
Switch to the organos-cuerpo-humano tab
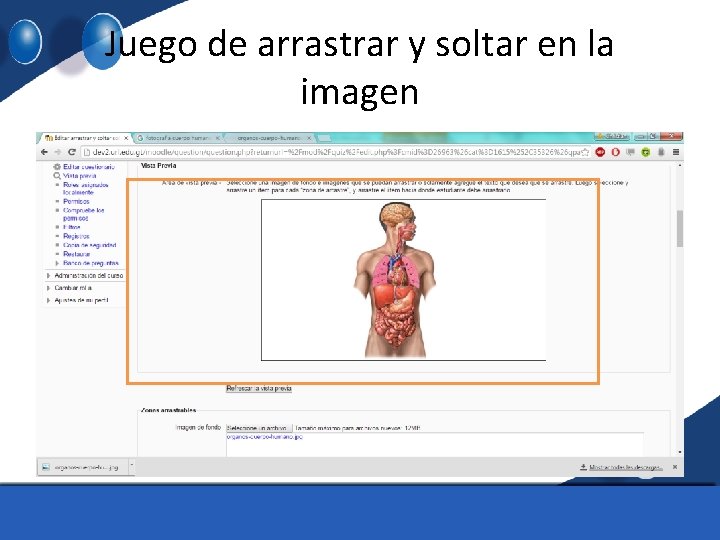pyautogui.click(x=269, y=138)
